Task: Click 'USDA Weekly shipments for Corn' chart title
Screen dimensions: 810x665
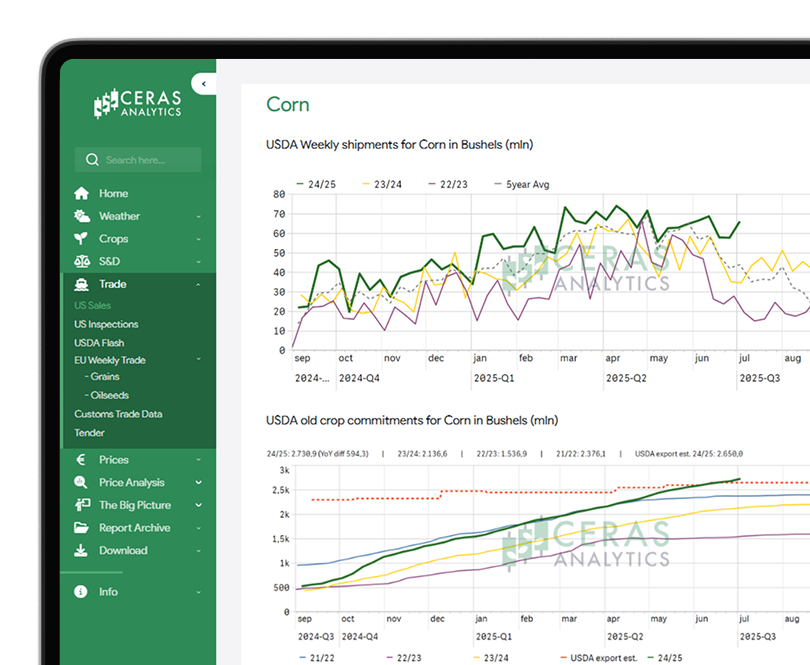Action: pos(399,145)
